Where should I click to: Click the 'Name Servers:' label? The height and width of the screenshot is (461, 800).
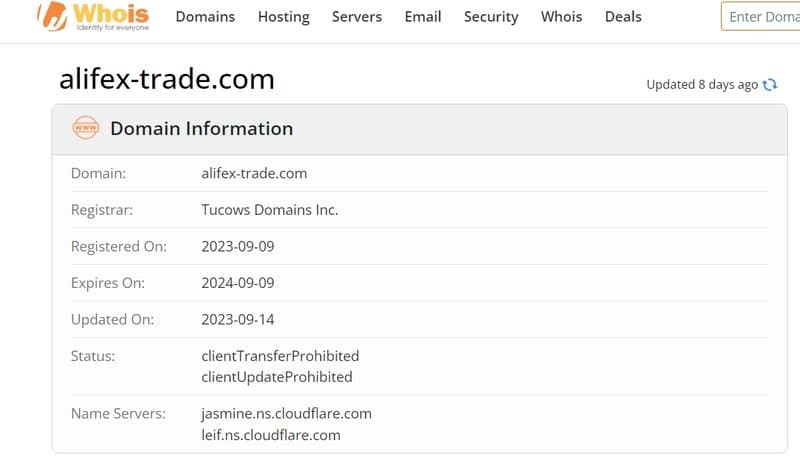tap(118, 414)
